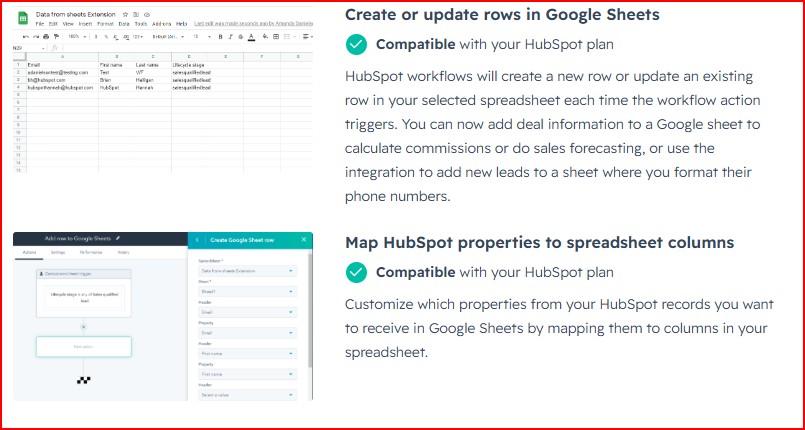Select cell containing bh@hubspot.com
Image resolution: width=805 pixels, height=430 pixels.
(63, 80)
